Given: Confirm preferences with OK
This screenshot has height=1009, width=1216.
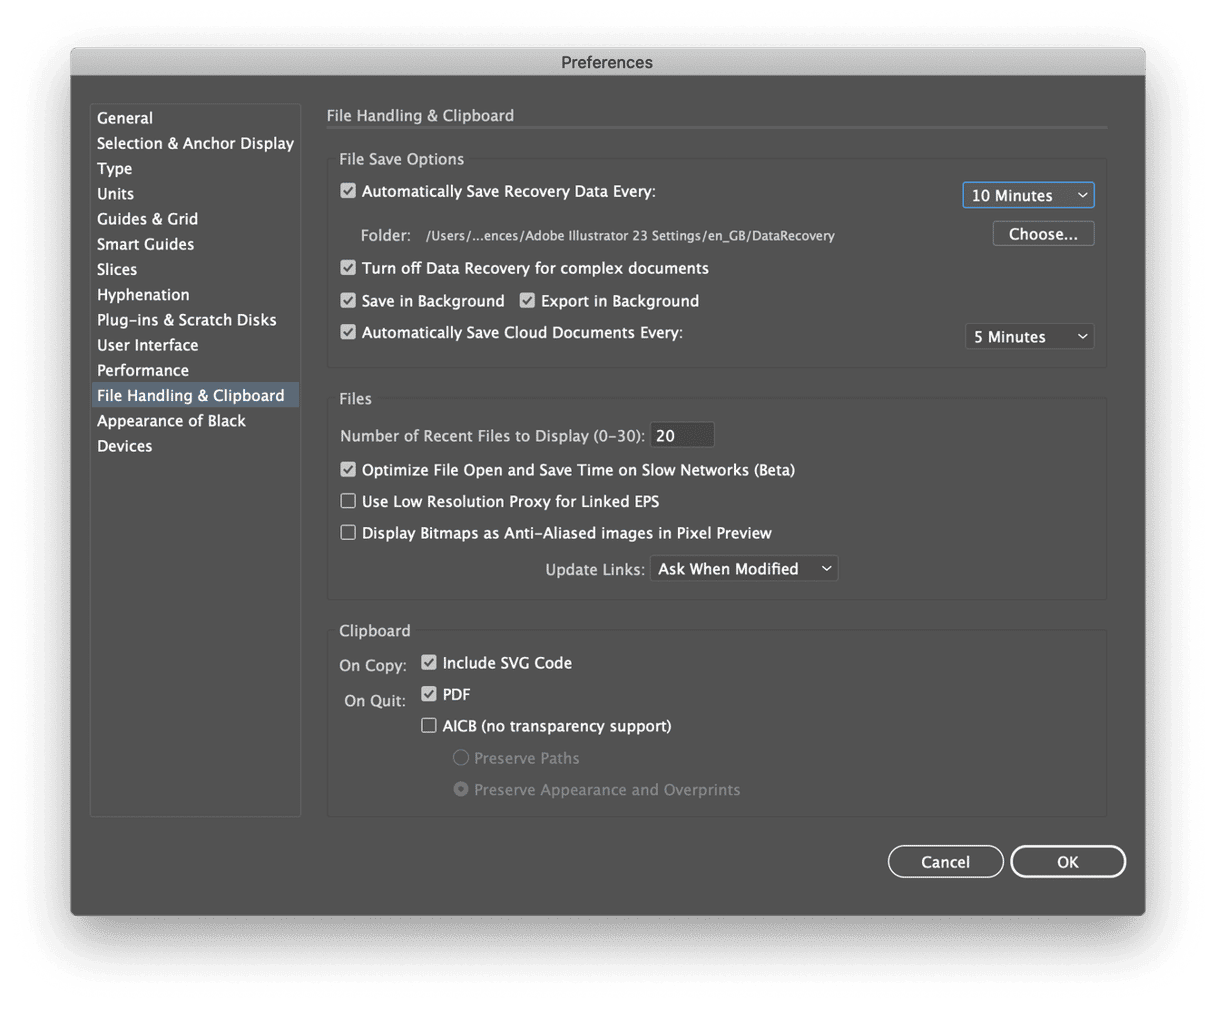Looking at the screenshot, I should pyautogui.click(x=1067, y=861).
